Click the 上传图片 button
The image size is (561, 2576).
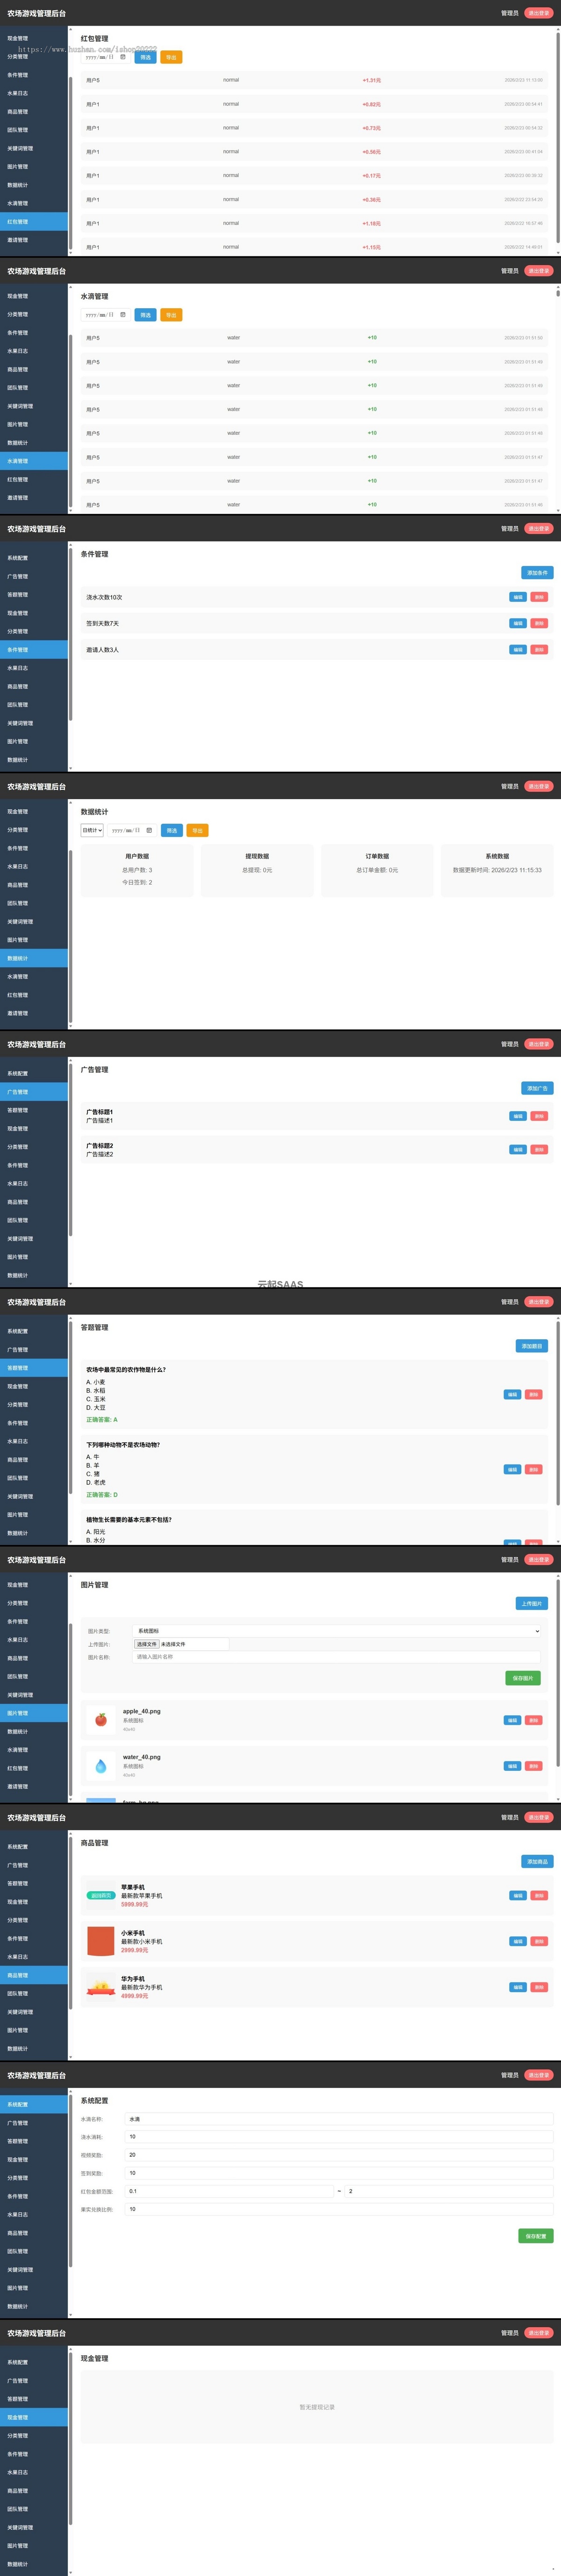pos(532,1603)
